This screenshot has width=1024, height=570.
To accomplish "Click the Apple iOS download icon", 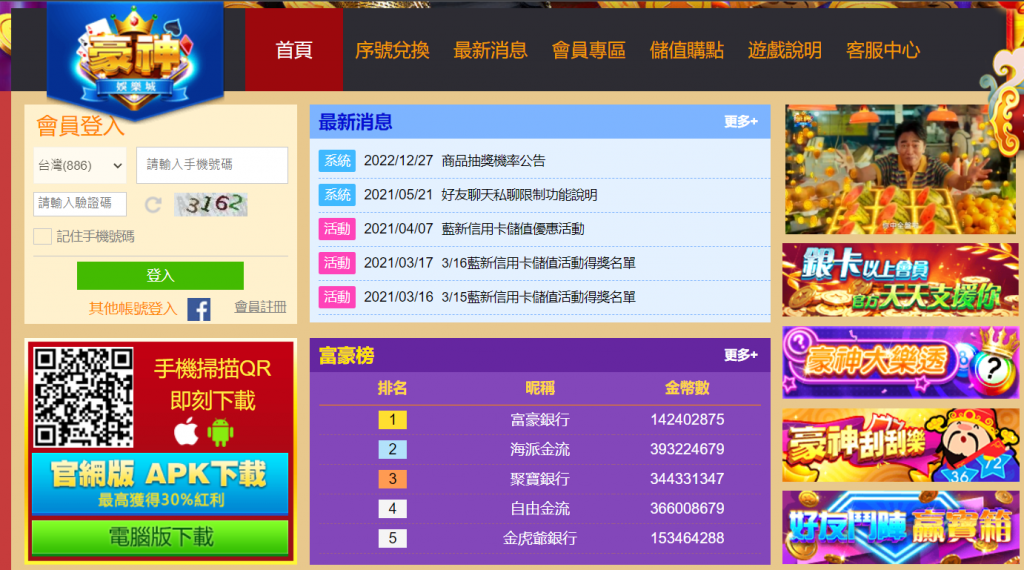I will [186, 432].
